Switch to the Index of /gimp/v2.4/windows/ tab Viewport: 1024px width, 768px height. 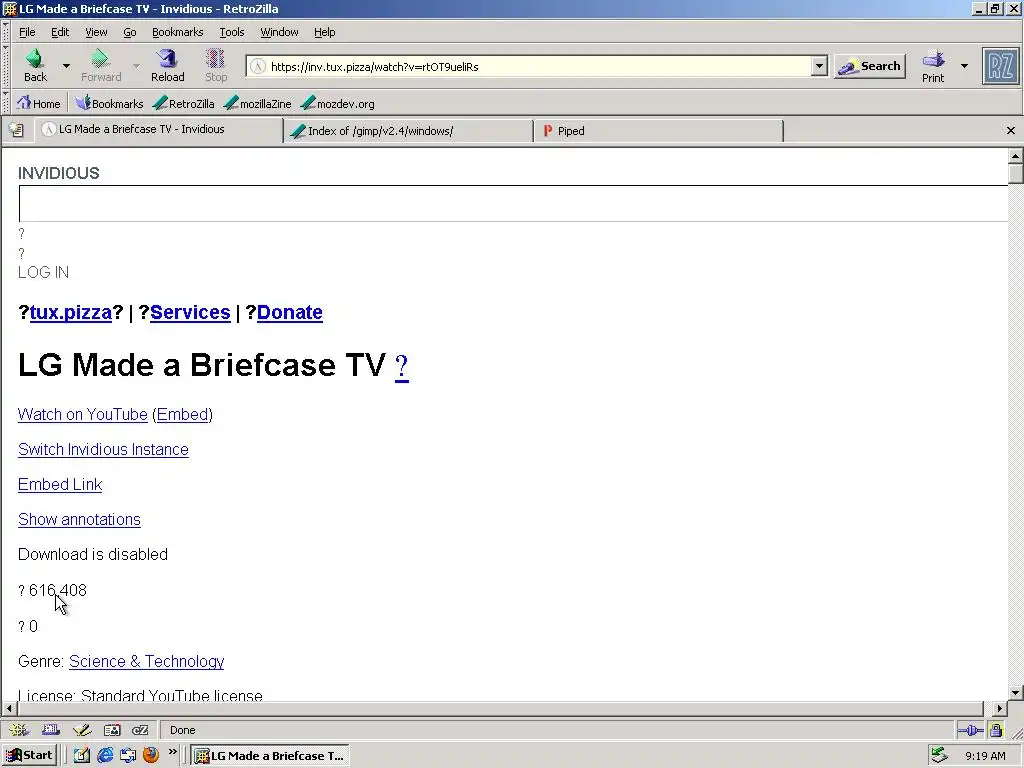click(x=408, y=131)
